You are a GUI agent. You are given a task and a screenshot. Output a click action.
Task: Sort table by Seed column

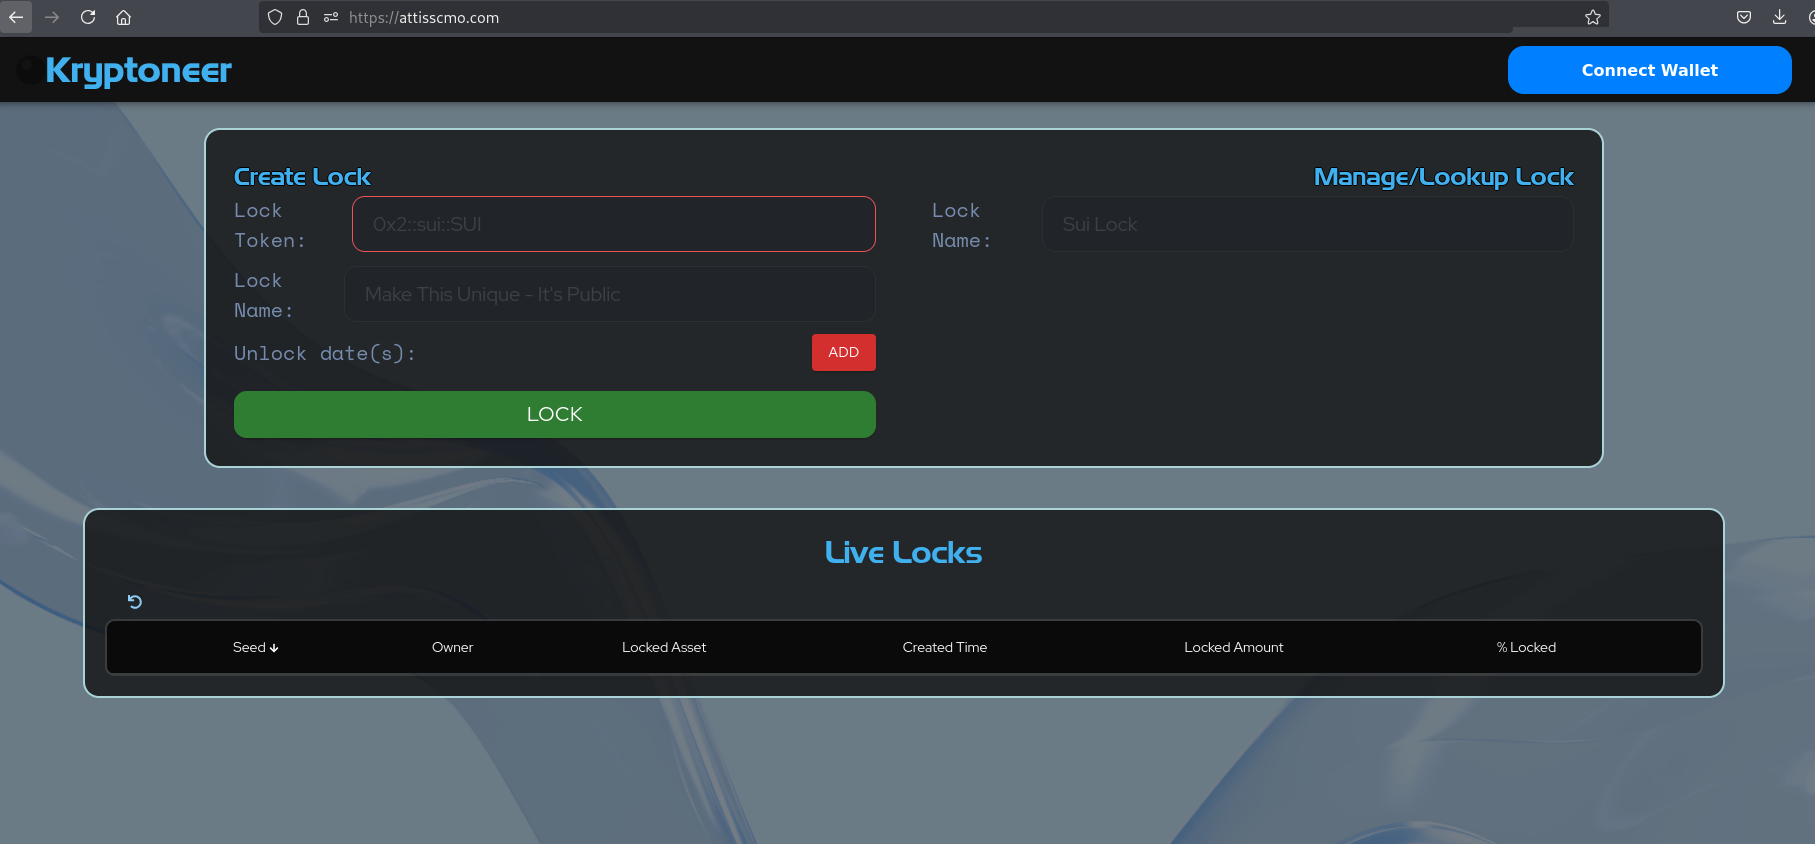(x=255, y=647)
